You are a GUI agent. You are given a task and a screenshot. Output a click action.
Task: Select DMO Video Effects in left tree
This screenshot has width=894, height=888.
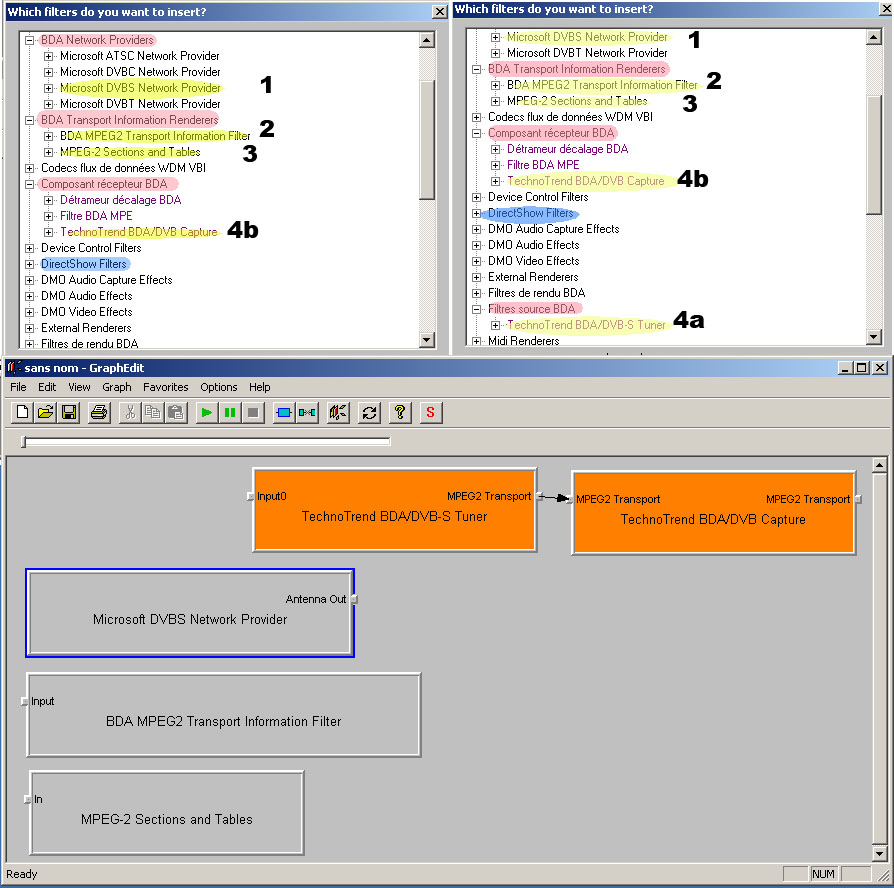coord(87,312)
